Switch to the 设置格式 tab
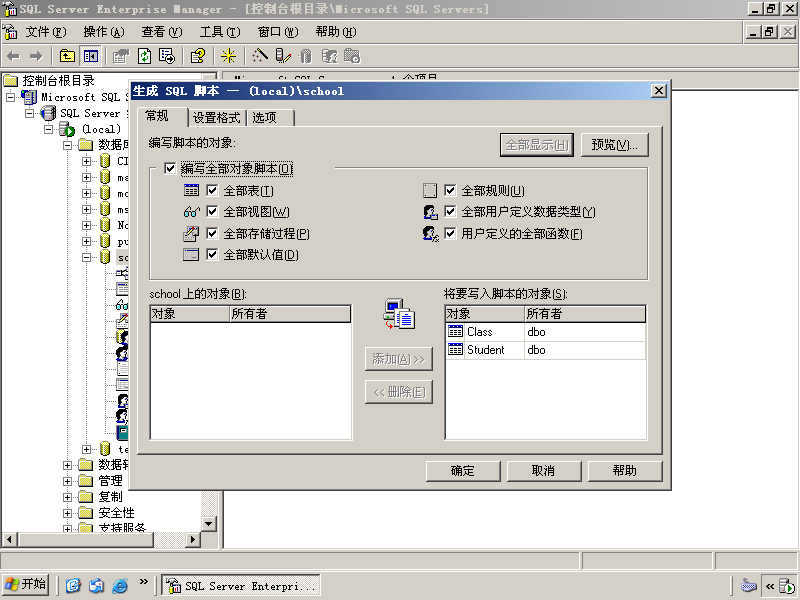The image size is (800, 600). pyautogui.click(x=216, y=117)
